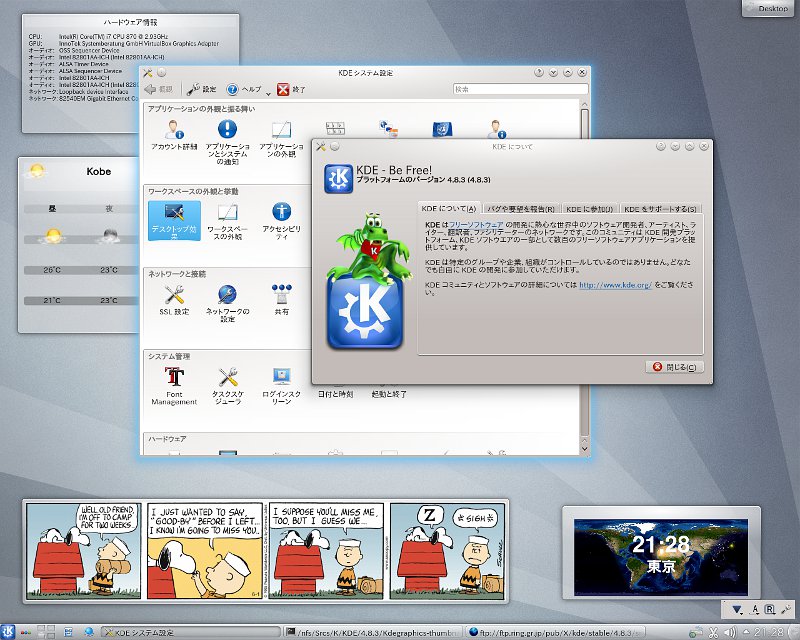Click scrollbar down arrow in System Settings
800x640 pixels.
(x=585, y=449)
